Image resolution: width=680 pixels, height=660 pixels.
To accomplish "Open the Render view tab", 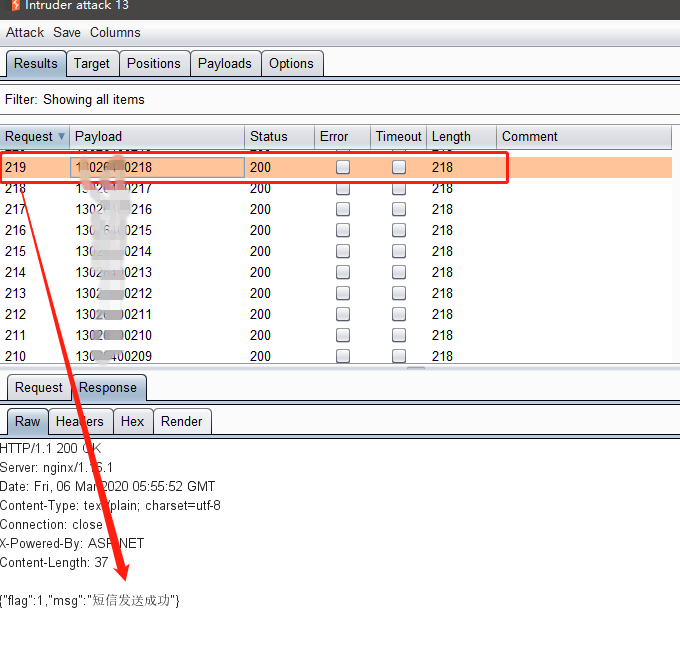I will [182, 422].
